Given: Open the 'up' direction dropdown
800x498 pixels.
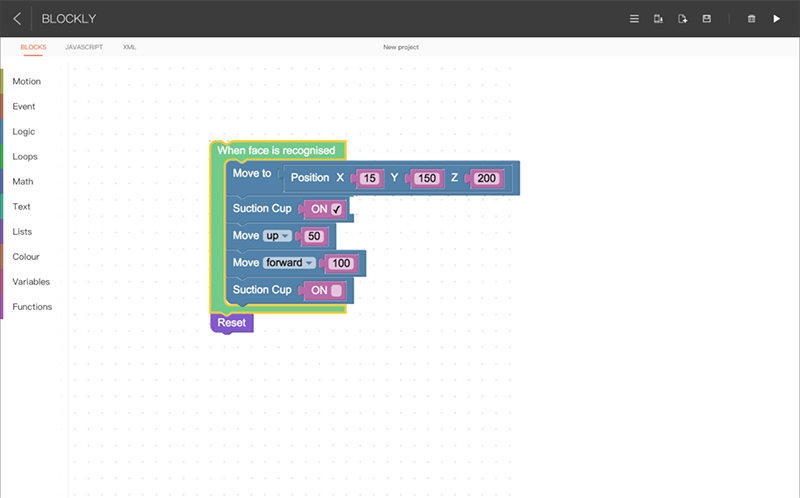Looking at the screenshot, I should pyautogui.click(x=277, y=236).
